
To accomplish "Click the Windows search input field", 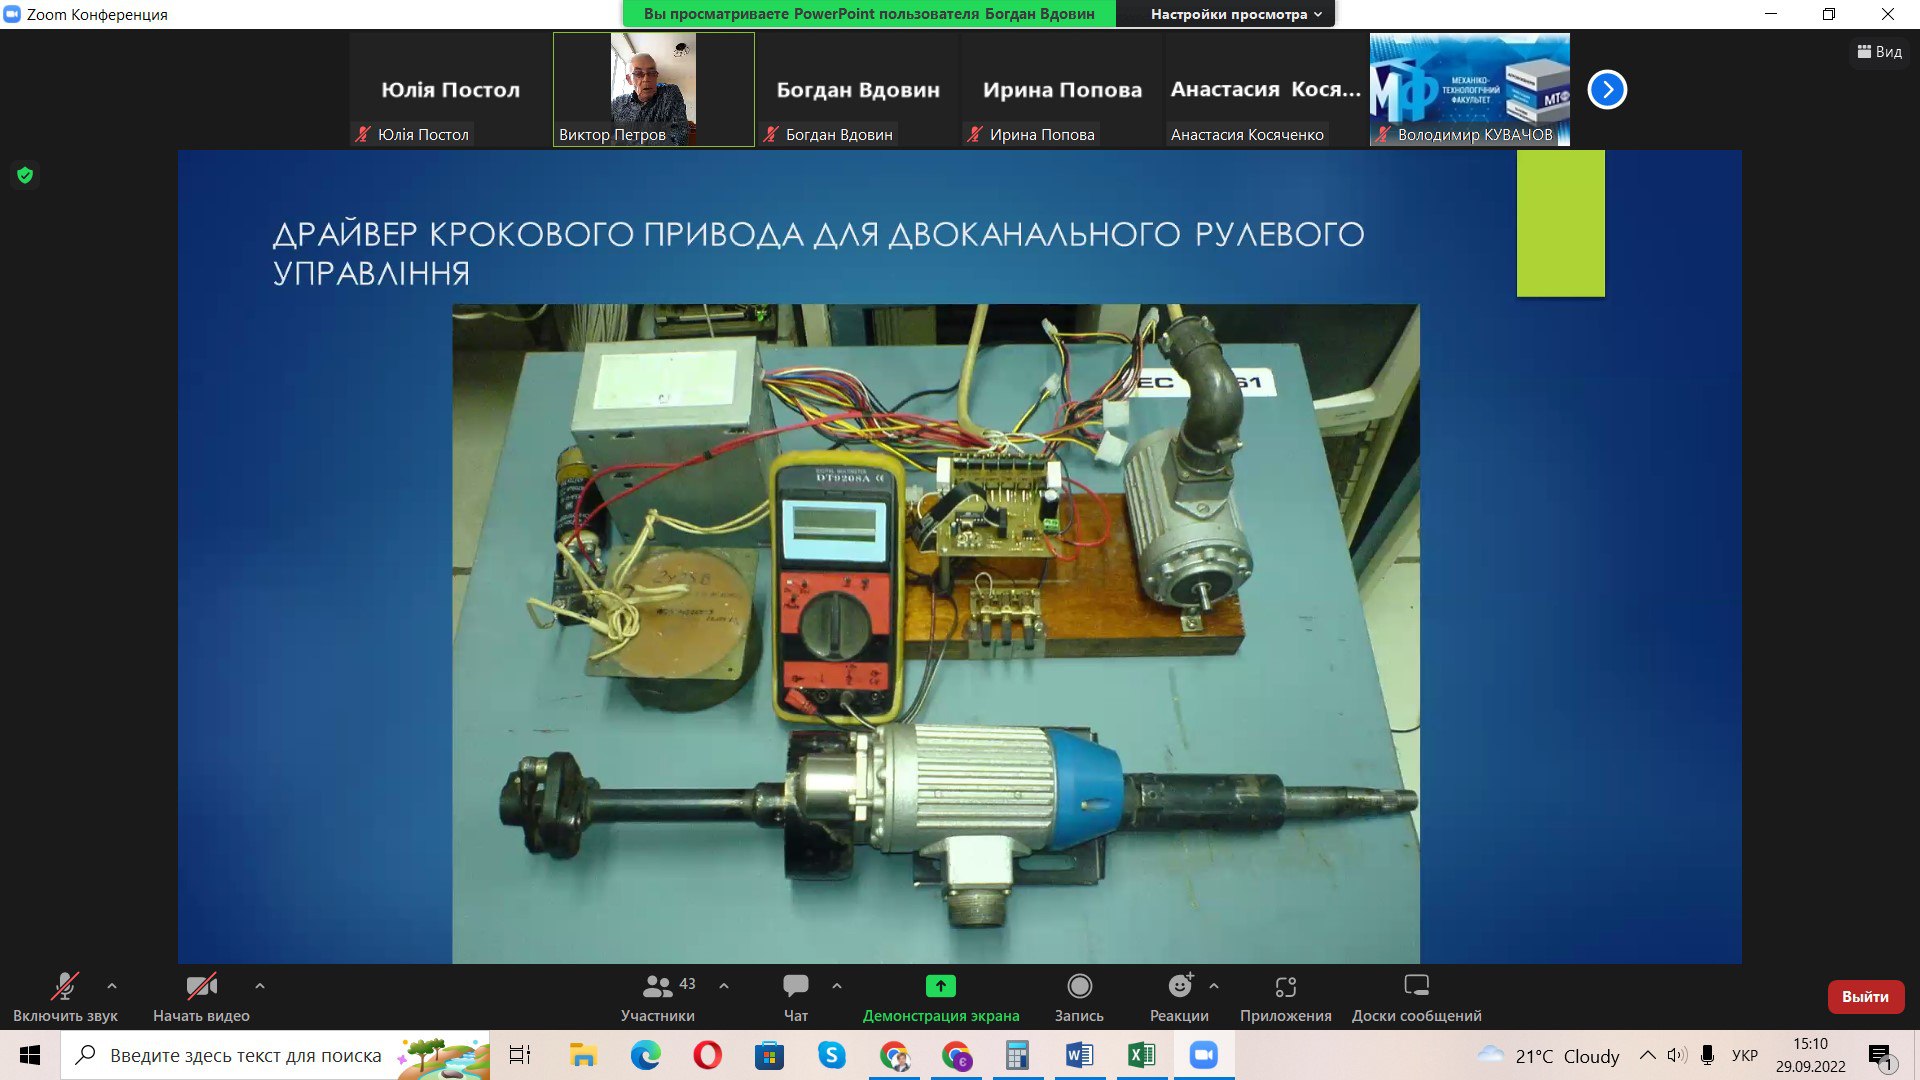I will coord(245,1055).
